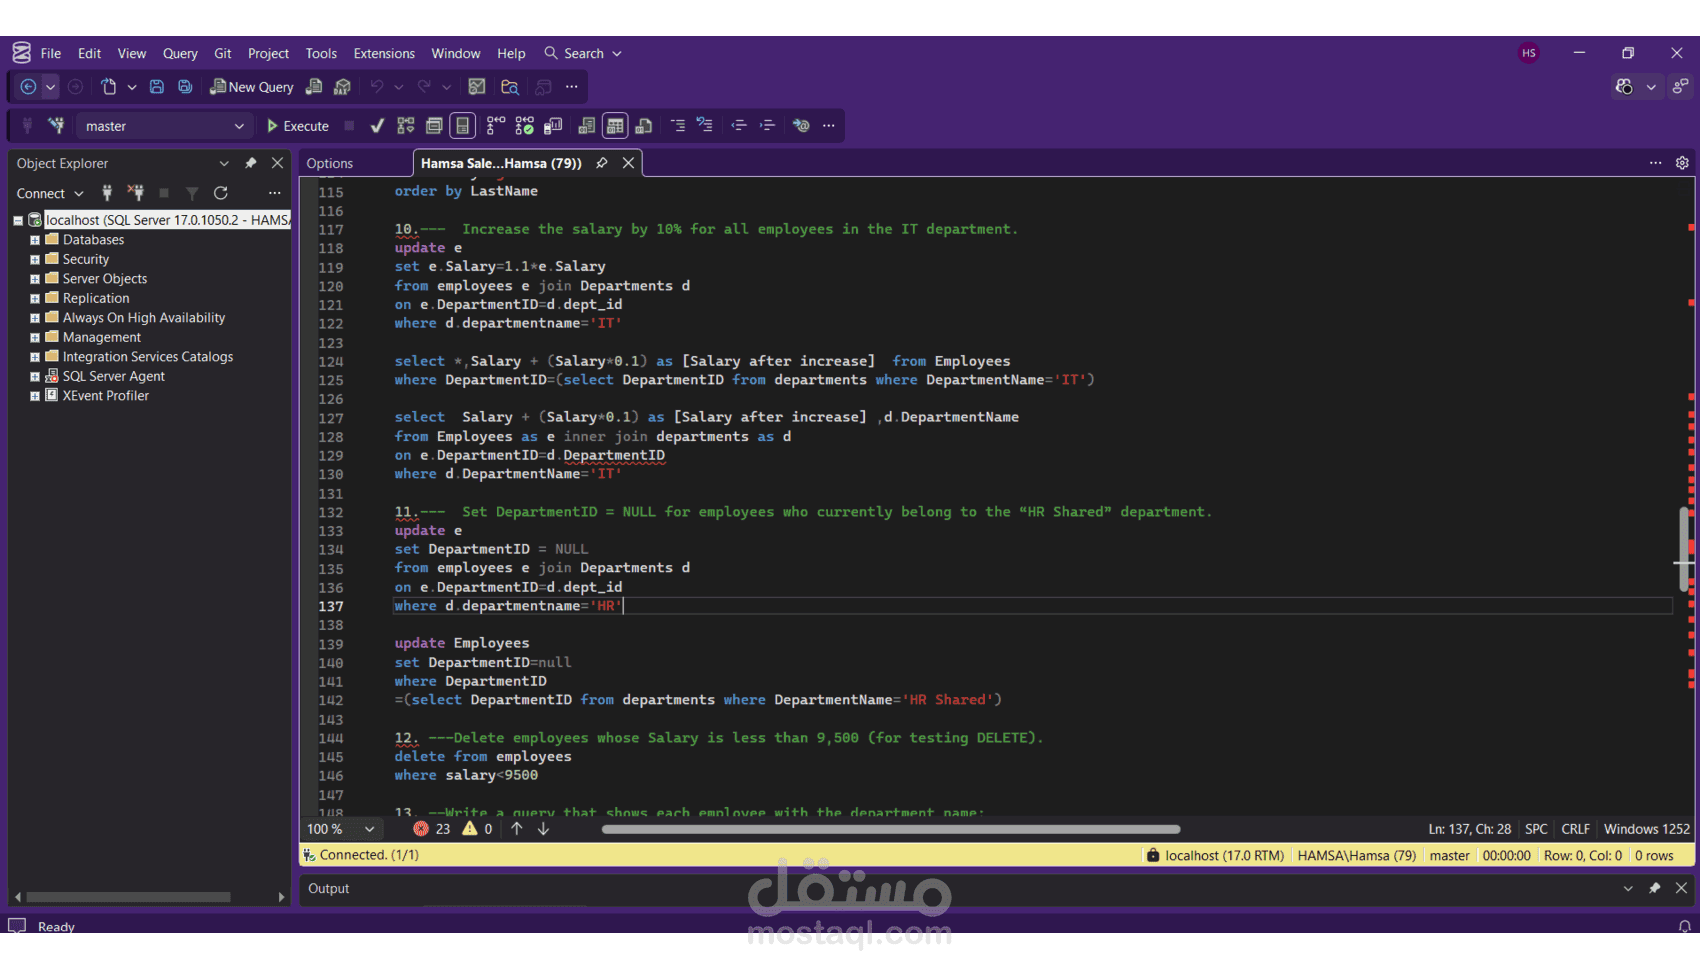The height and width of the screenshot is (970, 1700).
Task: Click the editor vertical scrollbar thumb
Action: coord(1684,550)
